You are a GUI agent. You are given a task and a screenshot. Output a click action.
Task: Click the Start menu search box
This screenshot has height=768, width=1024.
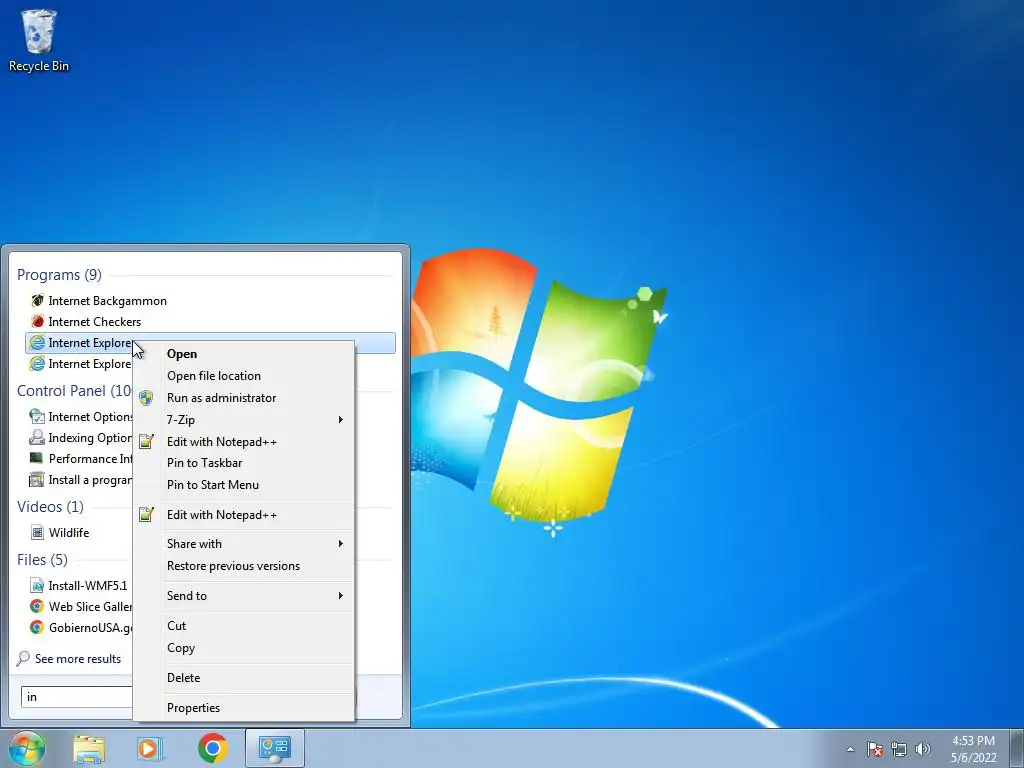(77, 697)
